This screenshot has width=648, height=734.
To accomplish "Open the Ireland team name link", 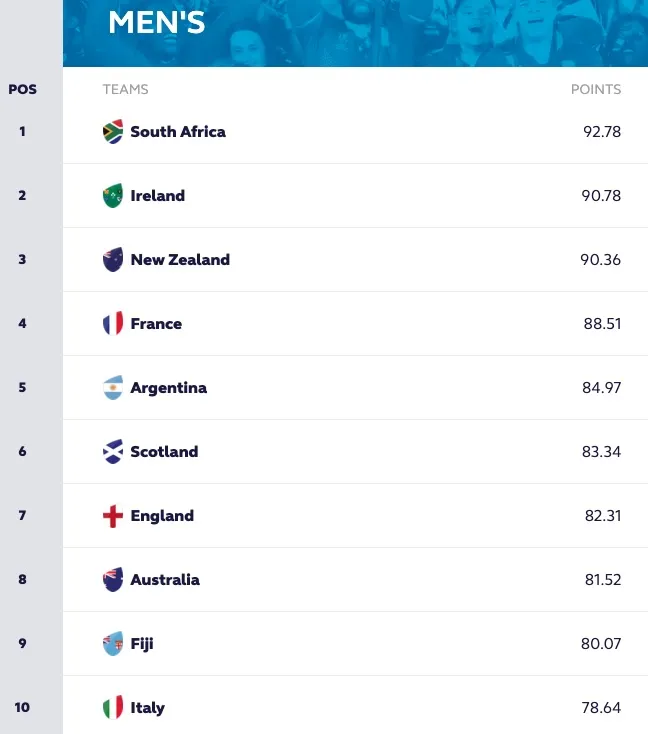I will (x=158, y=196).
